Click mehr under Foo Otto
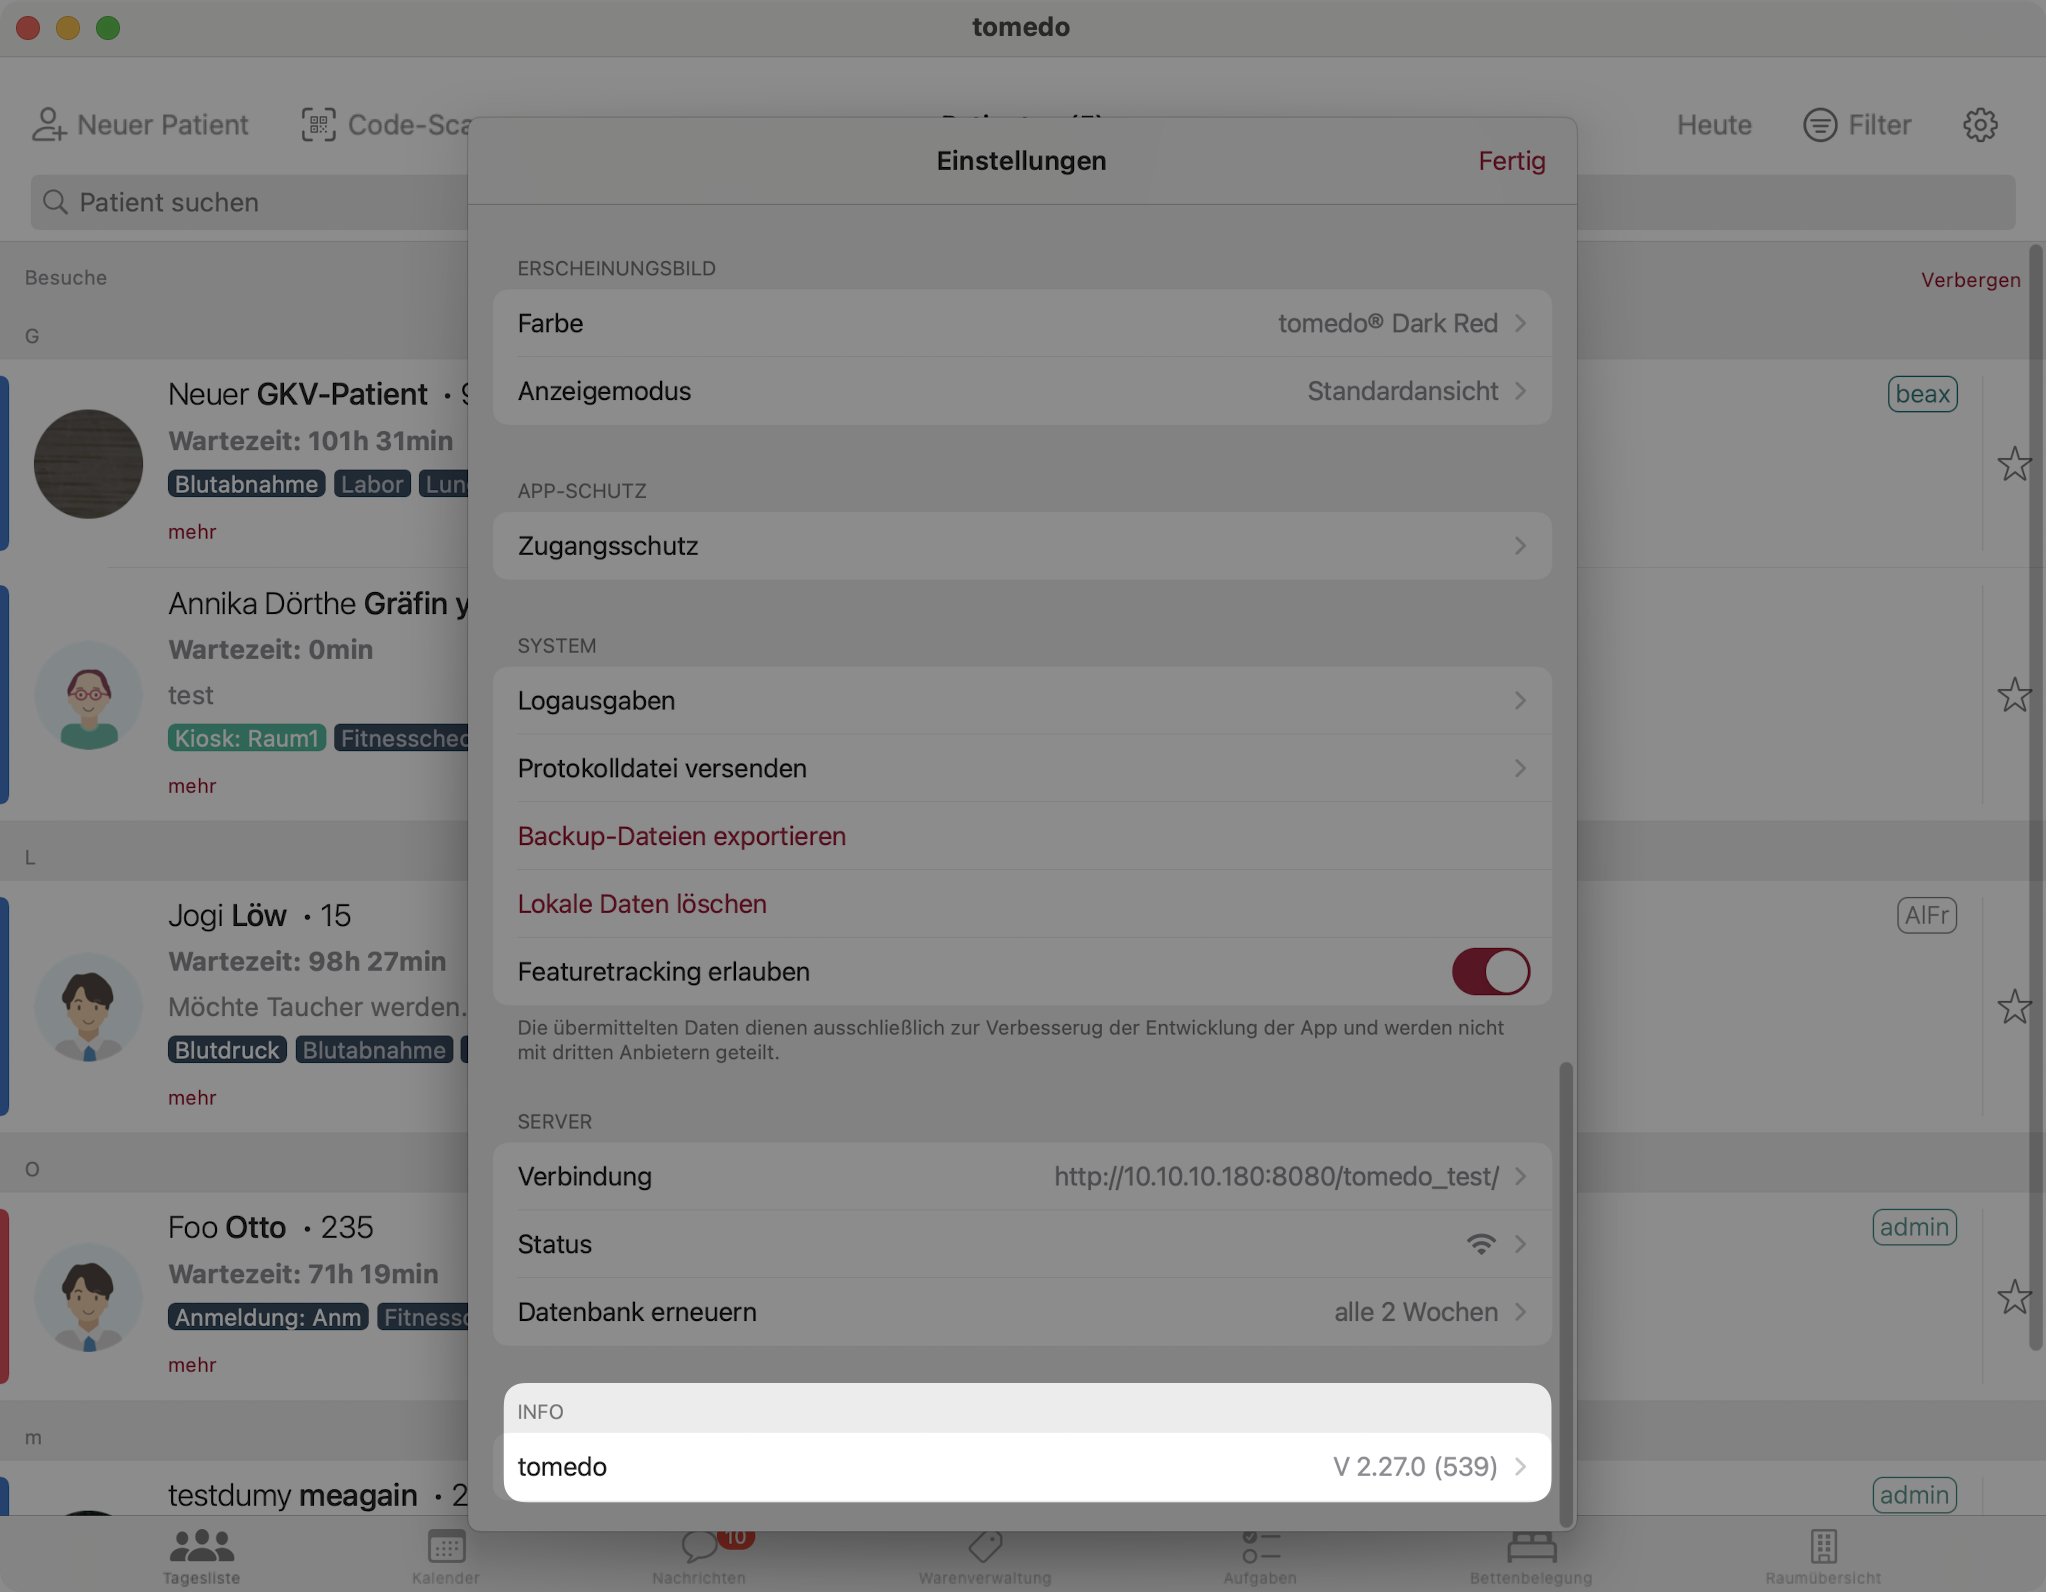2046x1592 pixels. coord(192,1365)
